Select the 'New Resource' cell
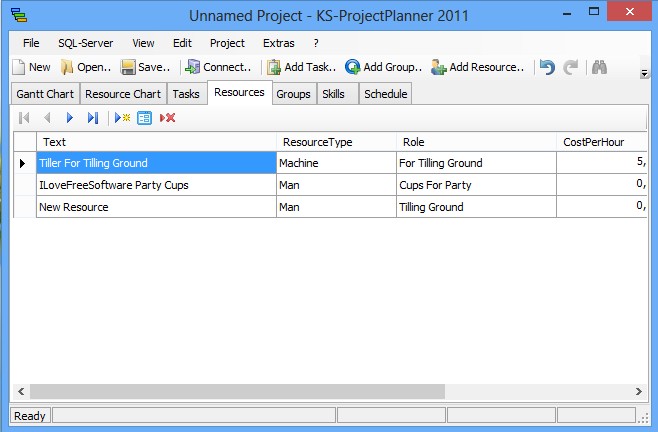 [157, 207]
